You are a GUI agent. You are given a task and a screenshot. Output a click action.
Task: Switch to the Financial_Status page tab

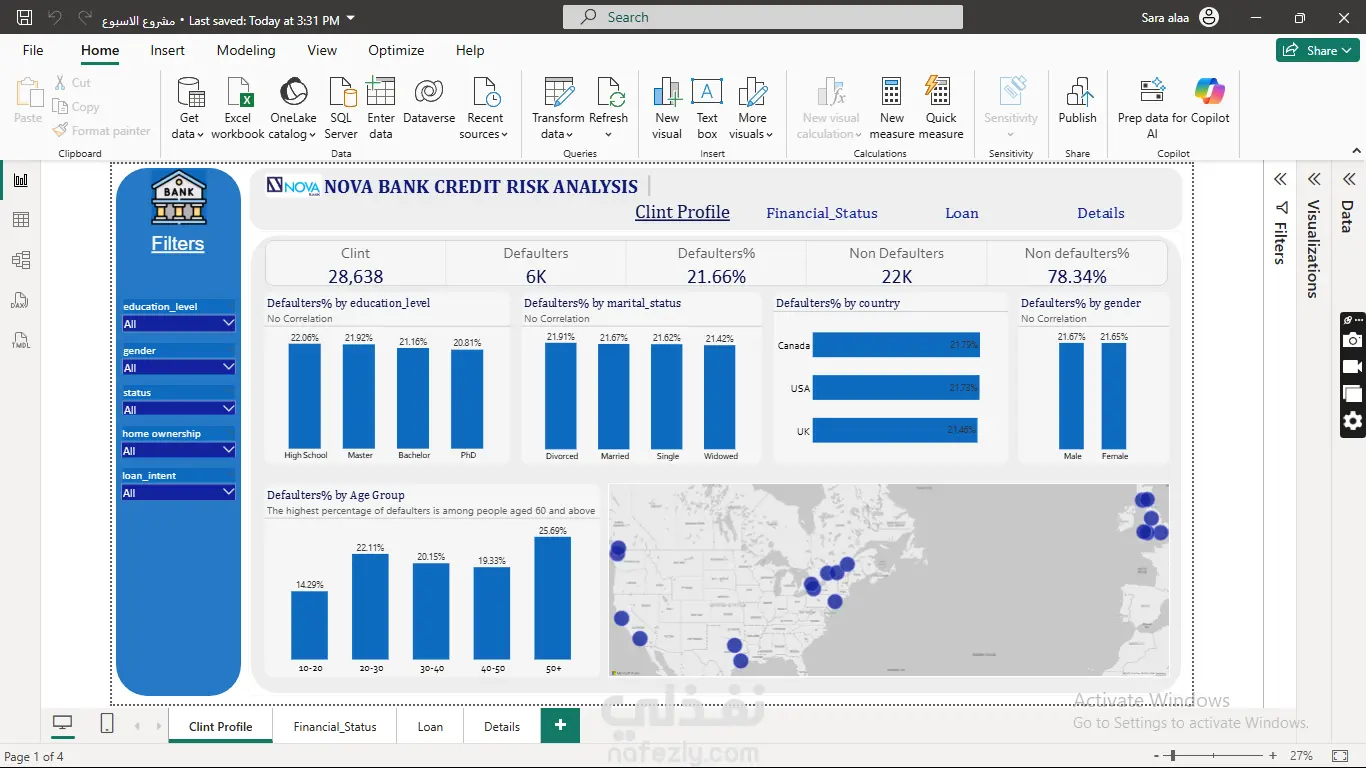click(335, 727)
